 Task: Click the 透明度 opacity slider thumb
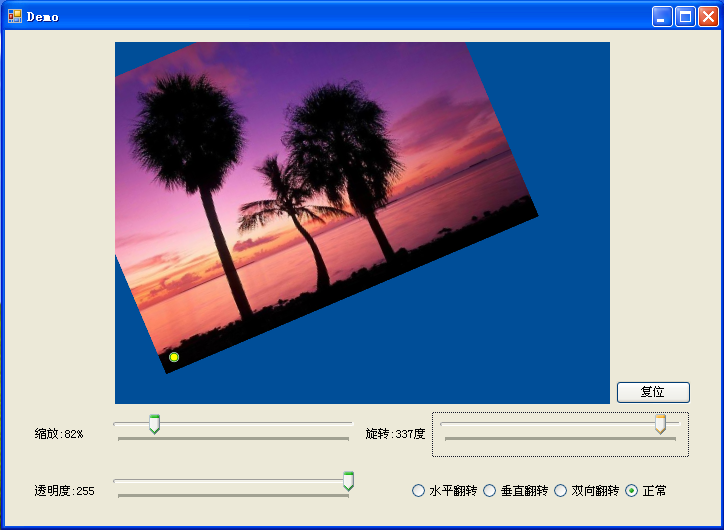tap(348, 481)
